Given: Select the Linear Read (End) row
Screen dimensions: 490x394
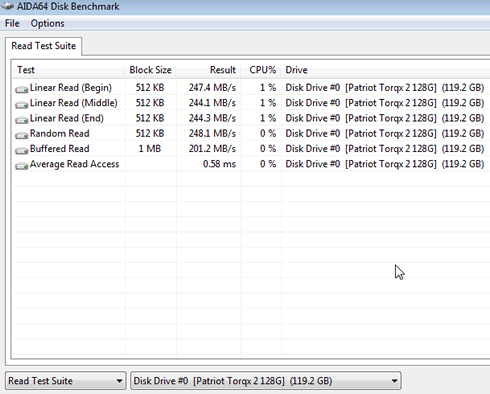Looking at the screenshot, I should (251, 118).
